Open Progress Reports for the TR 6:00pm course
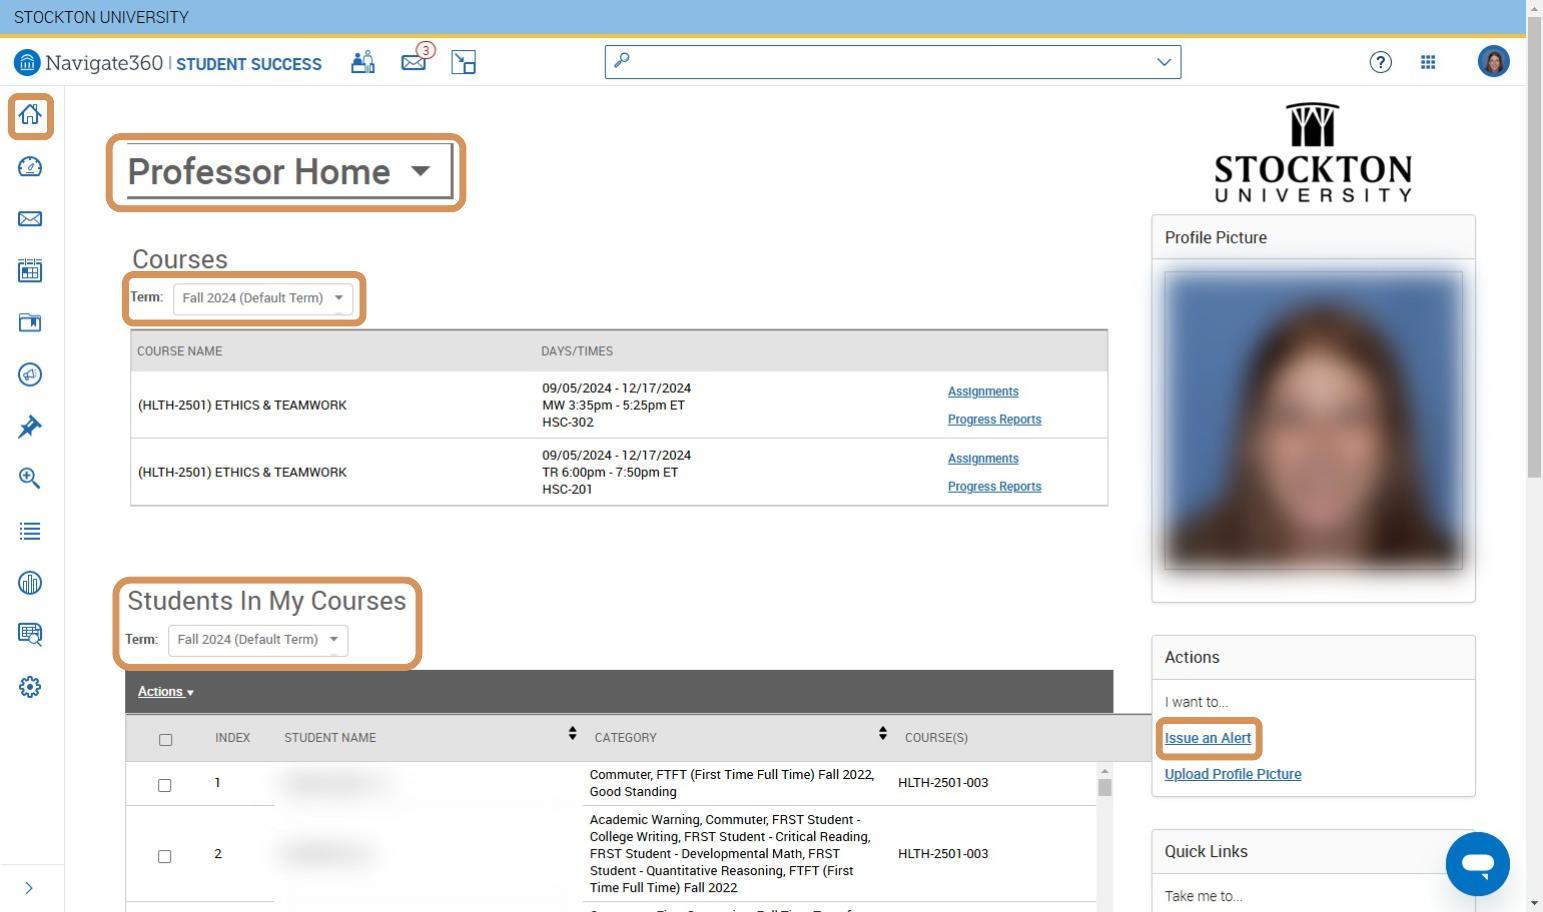The height and width of the screenshot is (912, 1543). click(994, 487)
